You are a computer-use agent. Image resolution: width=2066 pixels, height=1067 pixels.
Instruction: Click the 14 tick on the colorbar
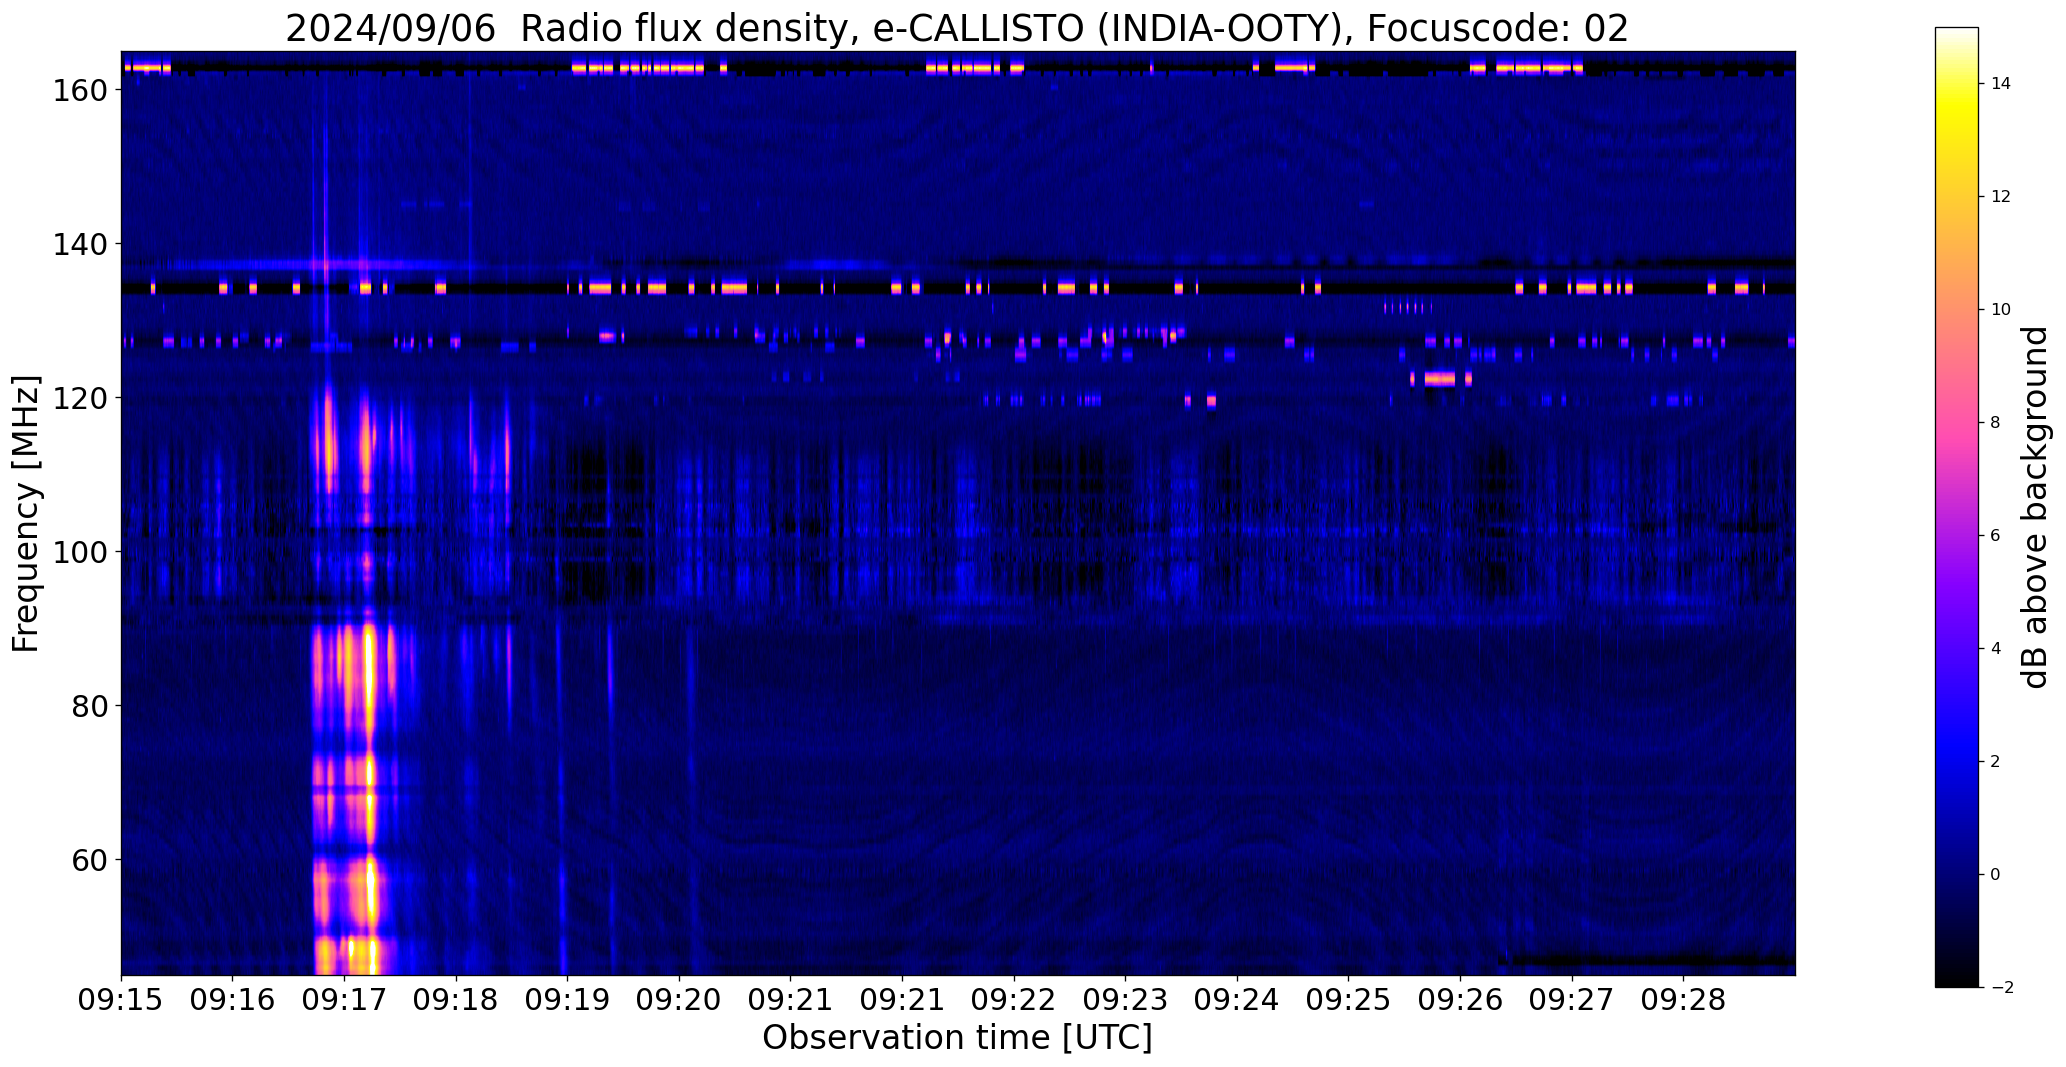(2001, 84)
